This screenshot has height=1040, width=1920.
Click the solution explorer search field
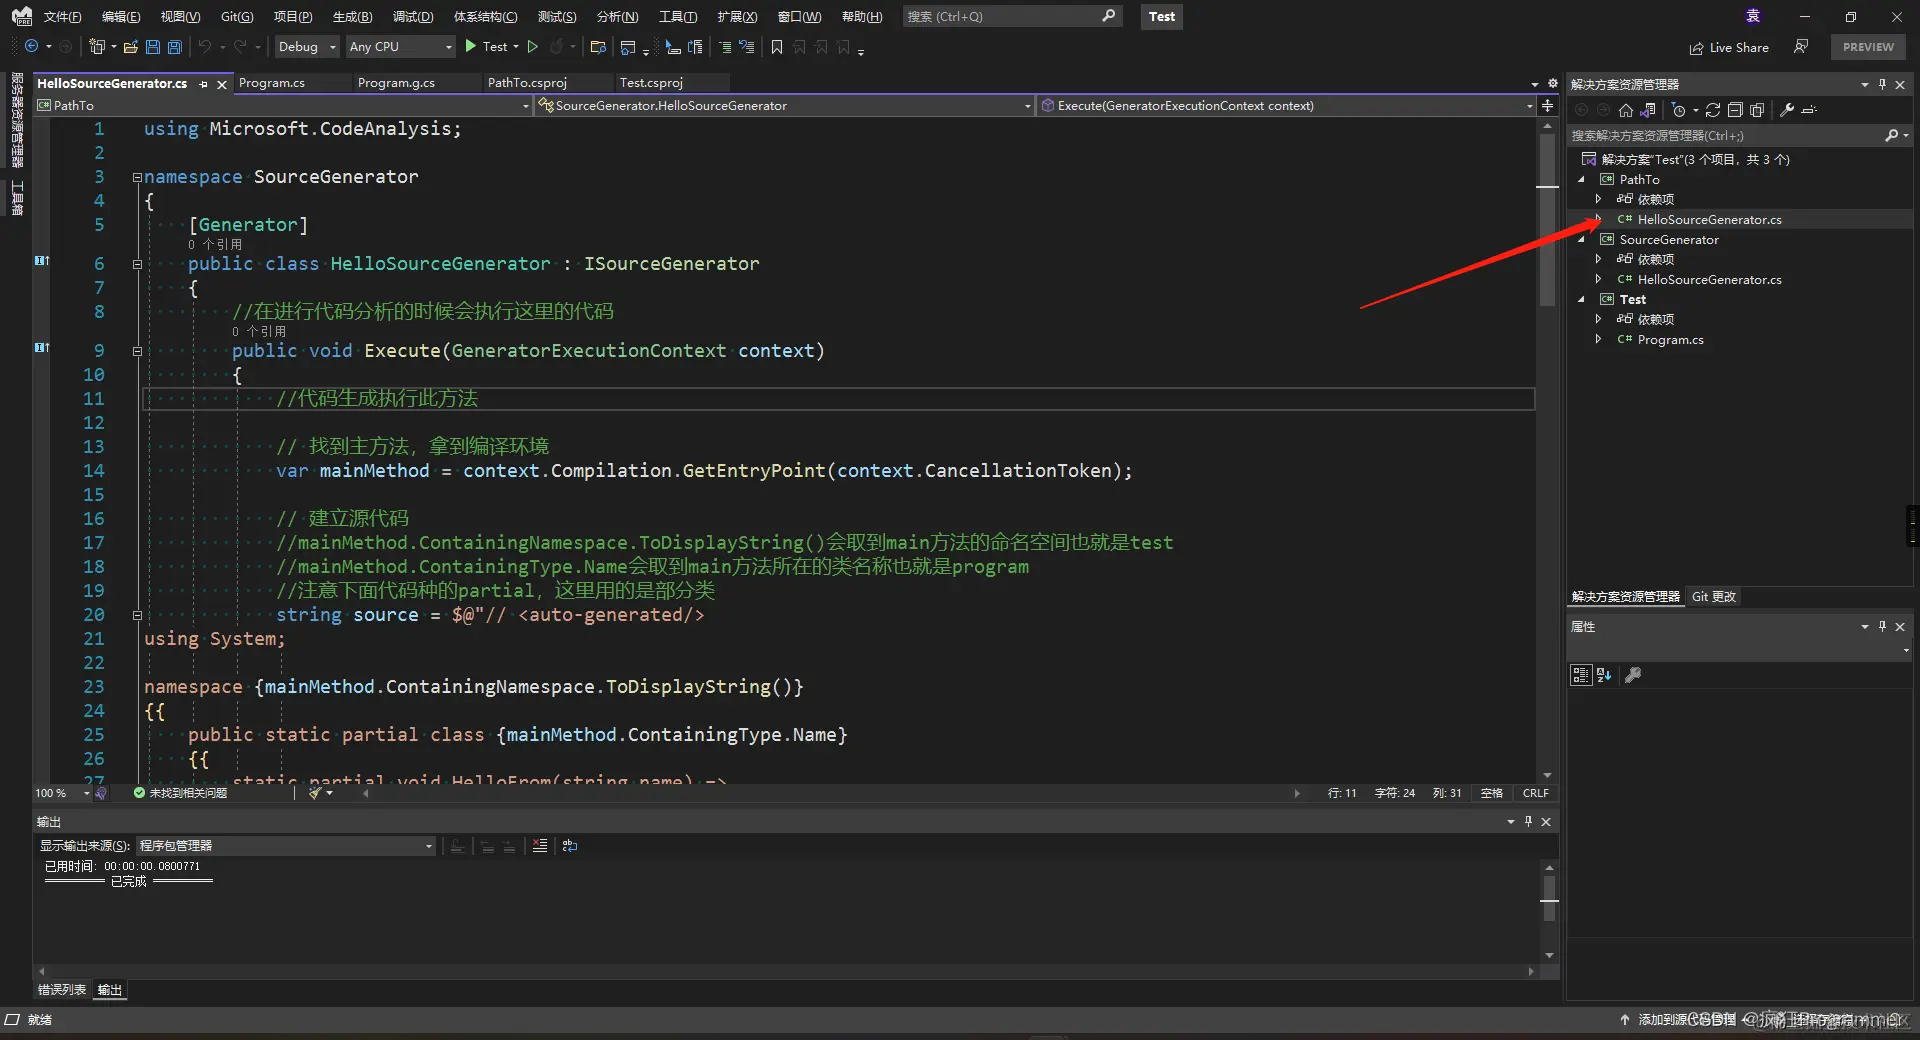(x=1725, y=136)
